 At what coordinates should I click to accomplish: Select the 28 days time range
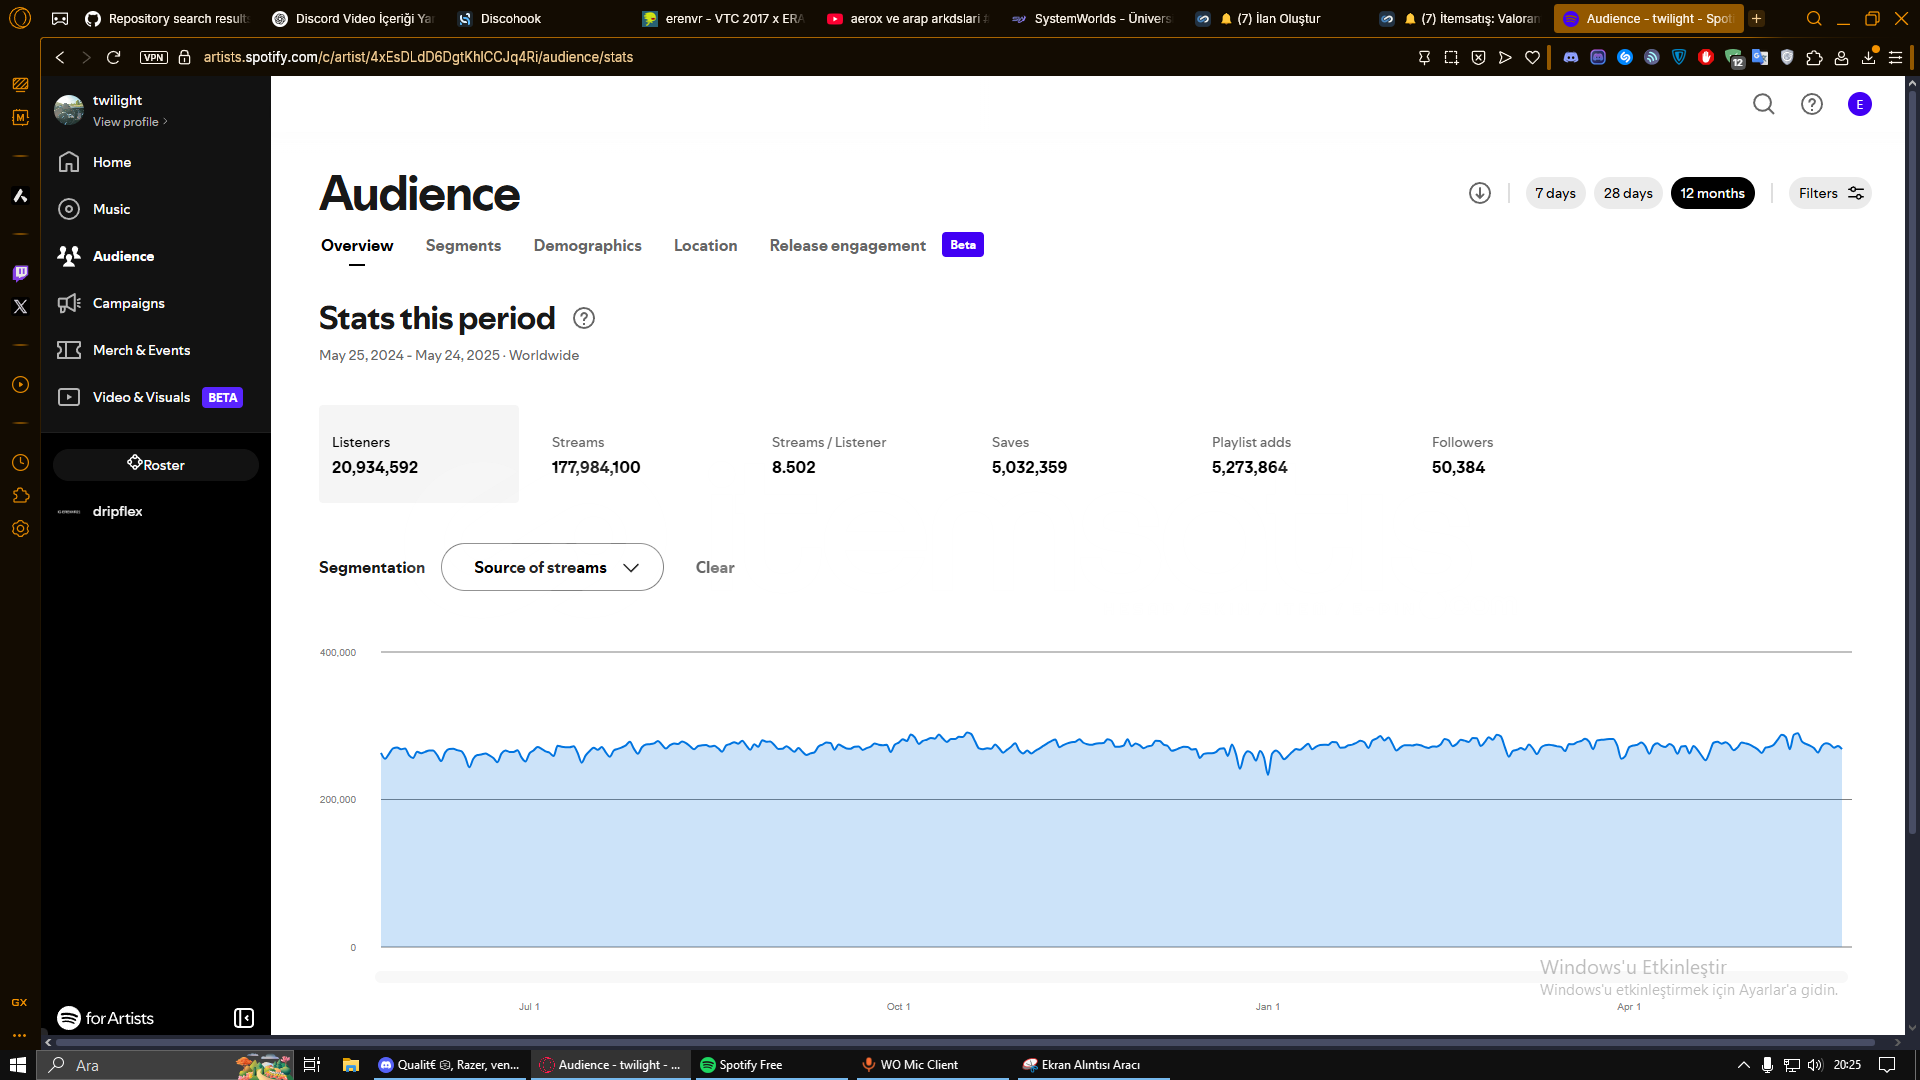(1628, 193)
